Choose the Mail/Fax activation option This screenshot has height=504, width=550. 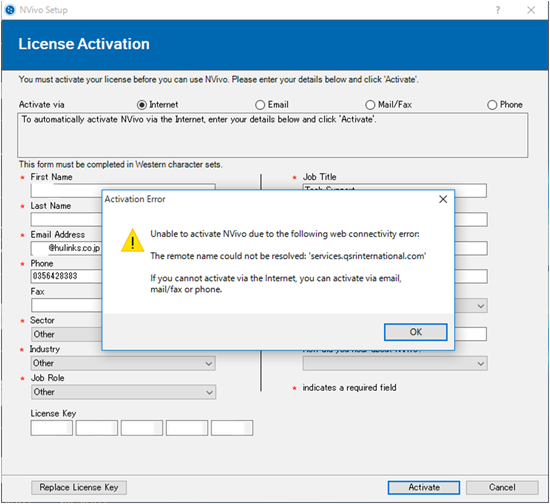(370, 105)
